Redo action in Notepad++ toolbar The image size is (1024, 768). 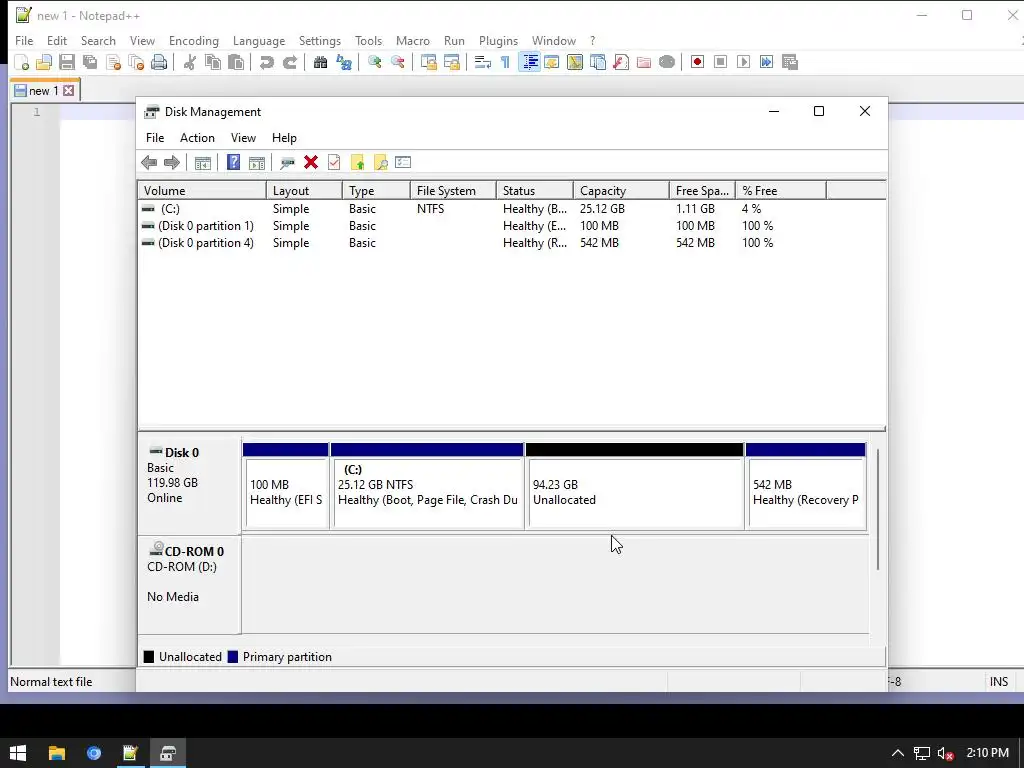pos(290,62)
